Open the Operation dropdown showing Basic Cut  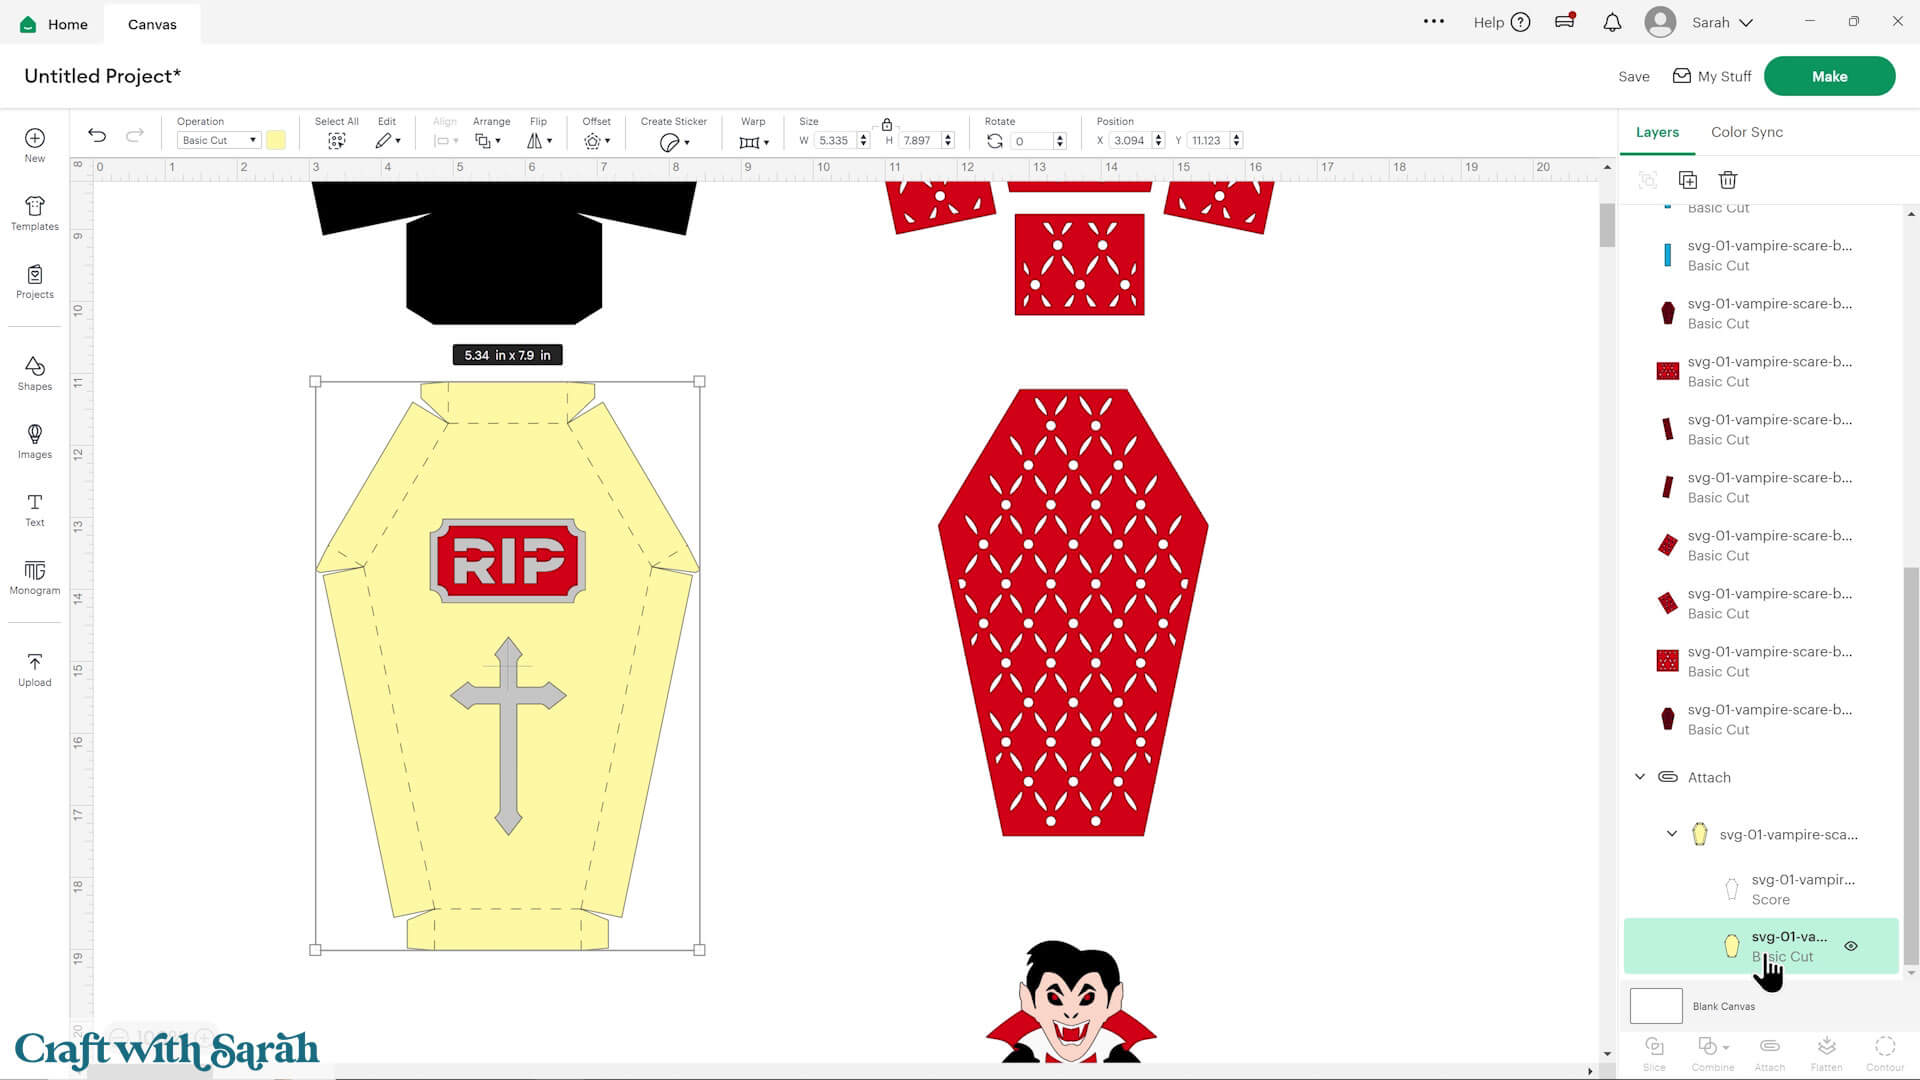[218, 140]
